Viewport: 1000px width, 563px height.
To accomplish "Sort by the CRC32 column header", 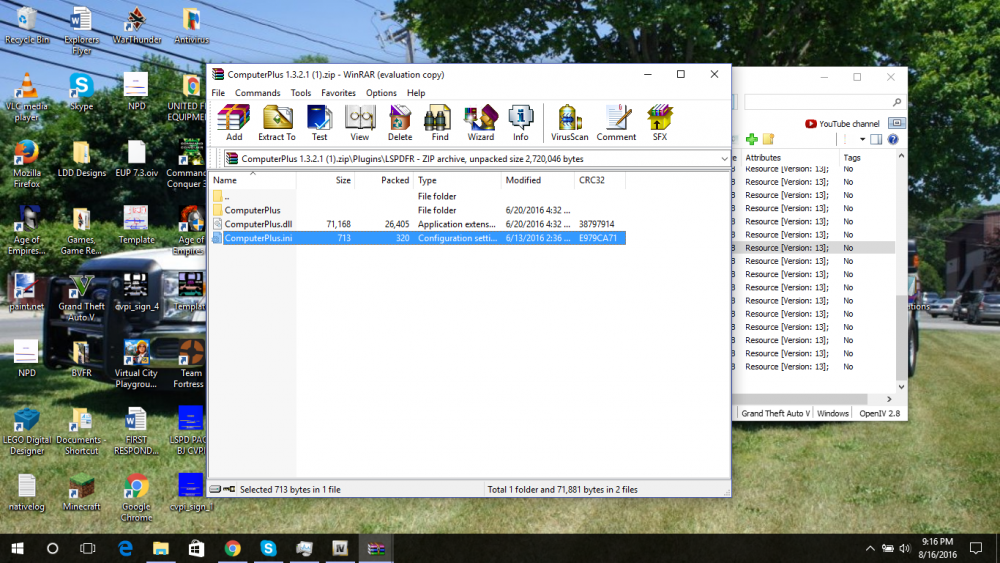I will pyautogui.click(x=599, y=180).
